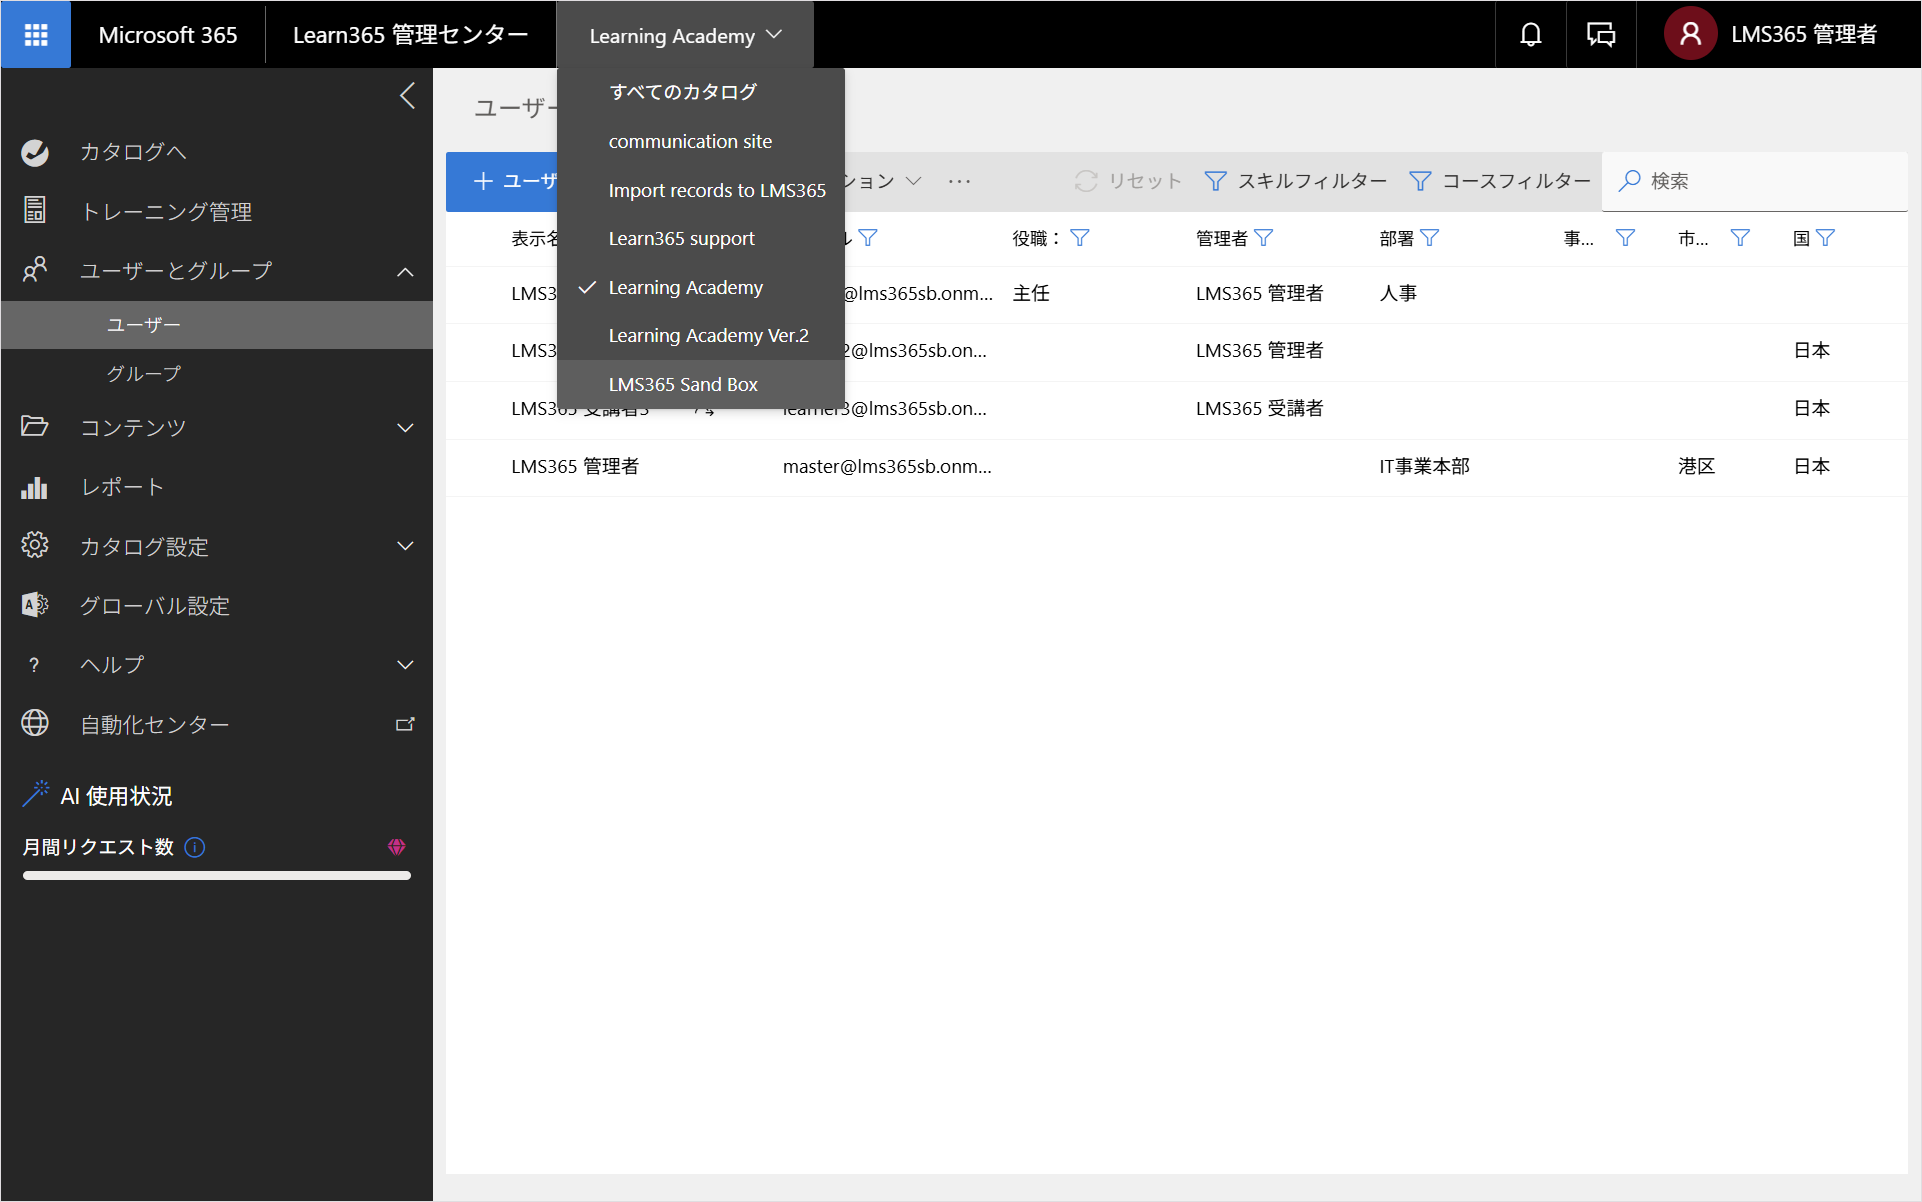Click the IT事業本部 department cell
Viewport: 1922px width, 1202px height.
coord(1424,467)
